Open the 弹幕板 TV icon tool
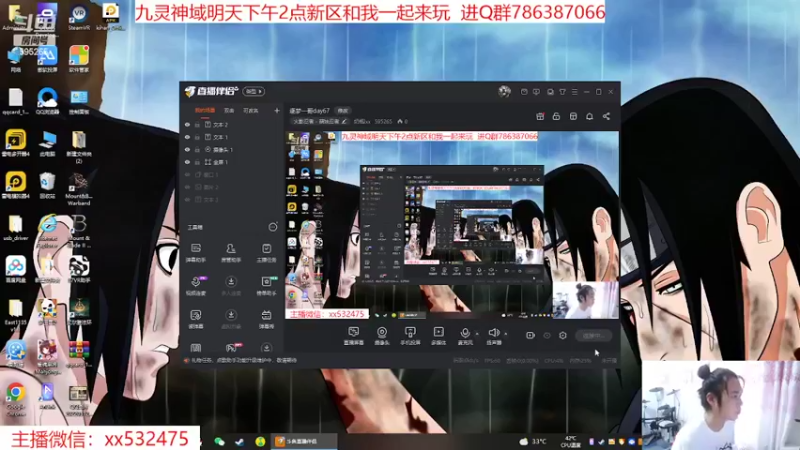The height and width of the screenshot is (450, 800). tap(266, 319)
